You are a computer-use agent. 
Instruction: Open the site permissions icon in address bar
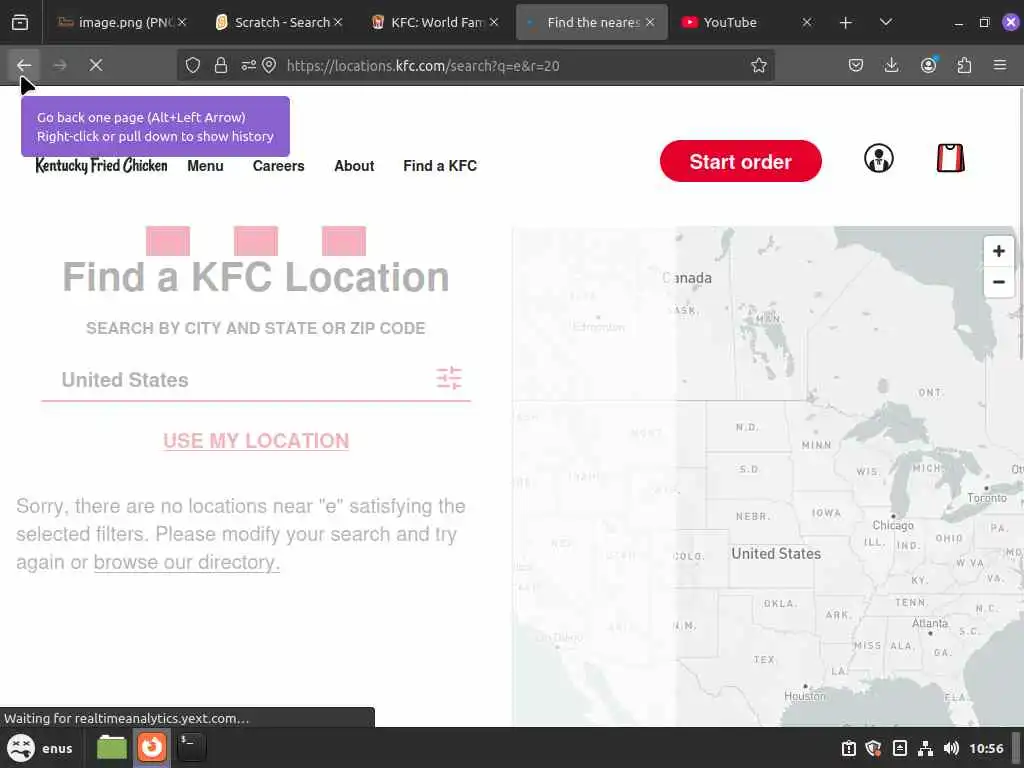248,65
